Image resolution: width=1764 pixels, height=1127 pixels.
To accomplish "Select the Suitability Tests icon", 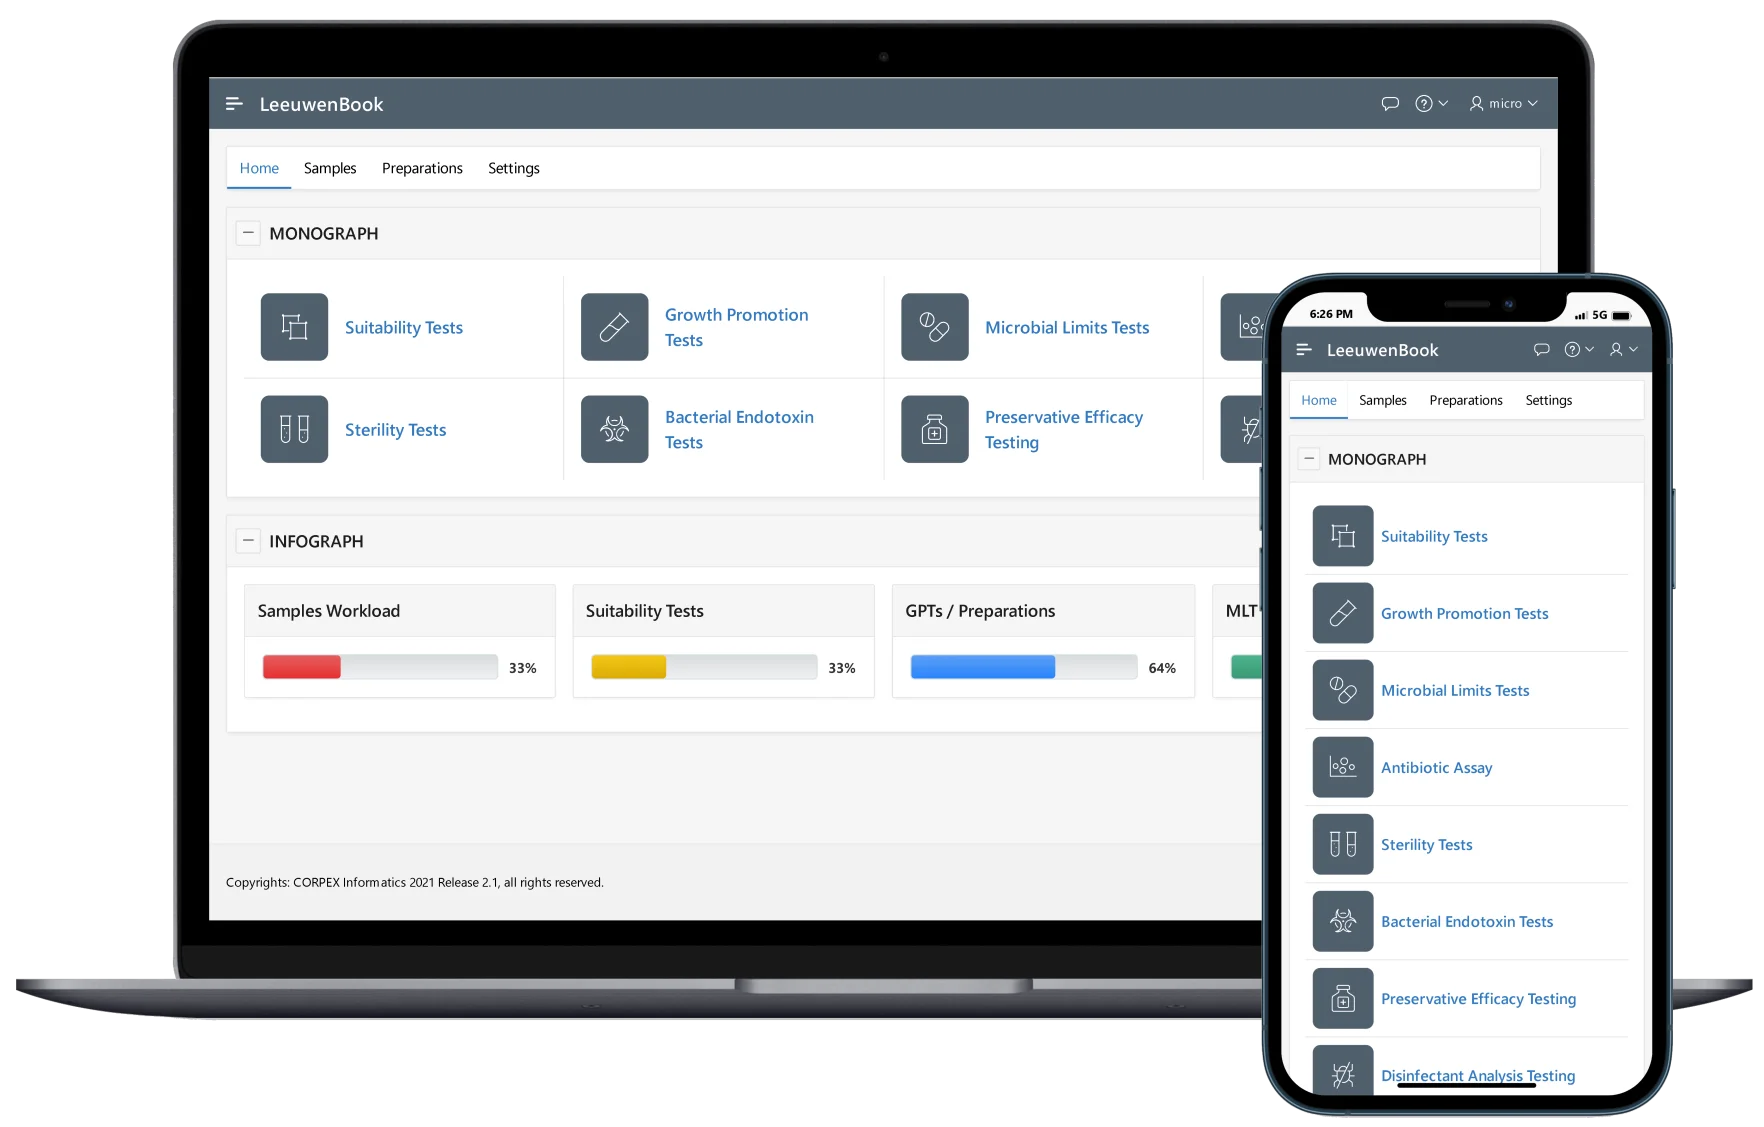I will (293, 327).
